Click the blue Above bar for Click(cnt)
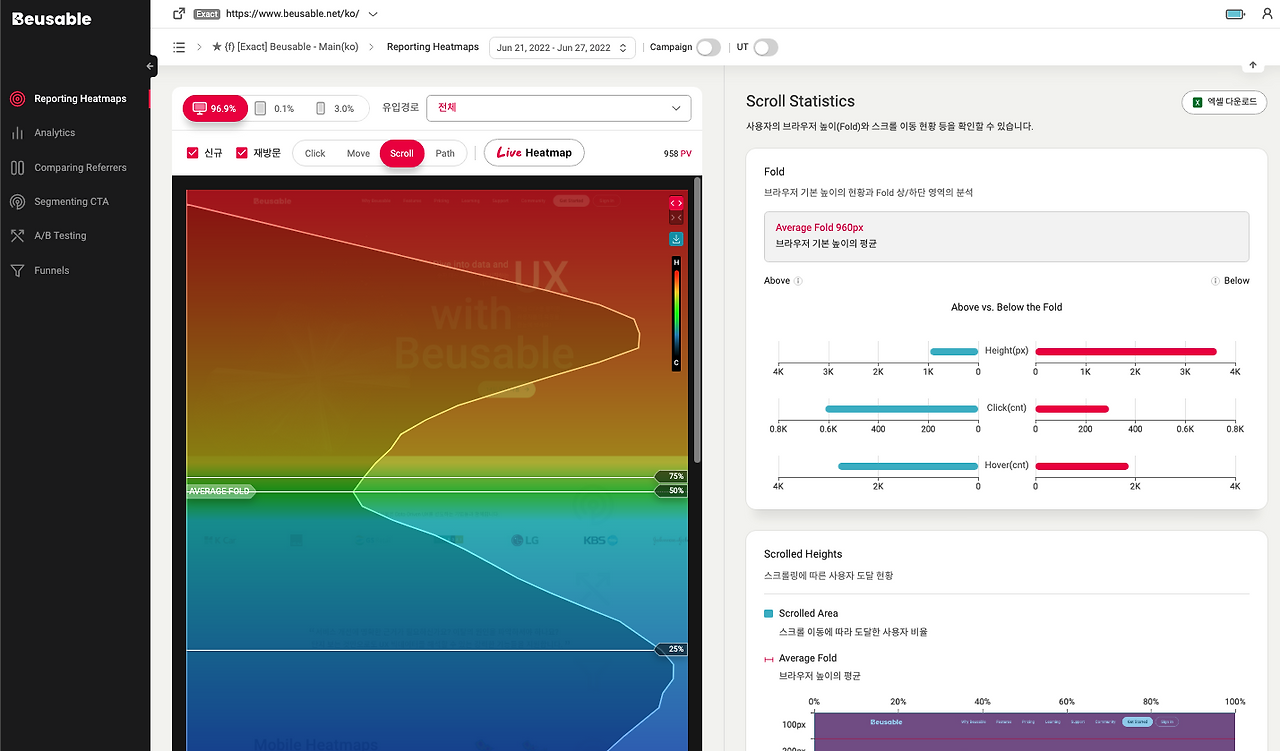The image size is (1280, 751). 902,409
